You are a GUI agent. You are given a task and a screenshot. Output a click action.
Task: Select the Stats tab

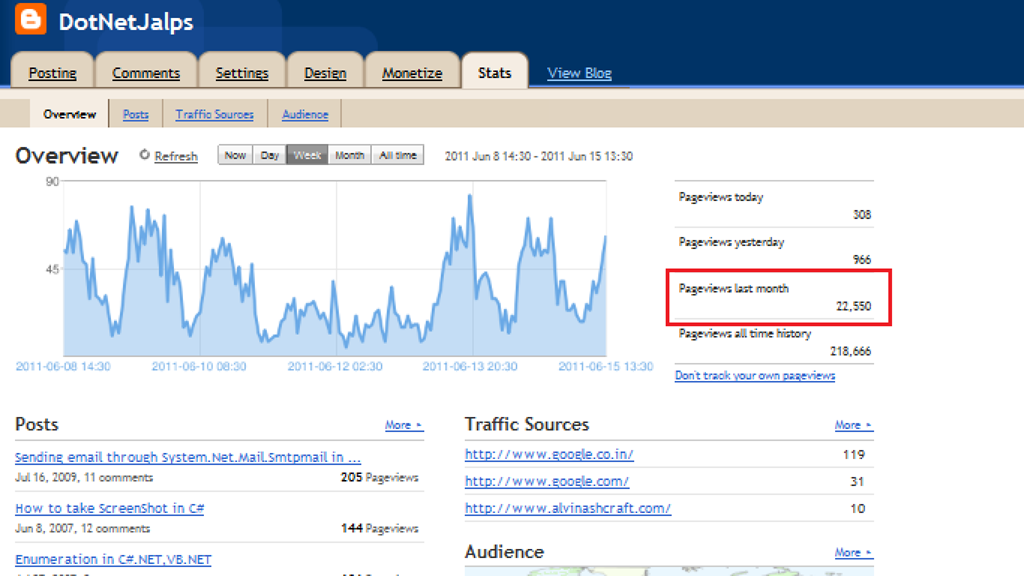(494, 72)
